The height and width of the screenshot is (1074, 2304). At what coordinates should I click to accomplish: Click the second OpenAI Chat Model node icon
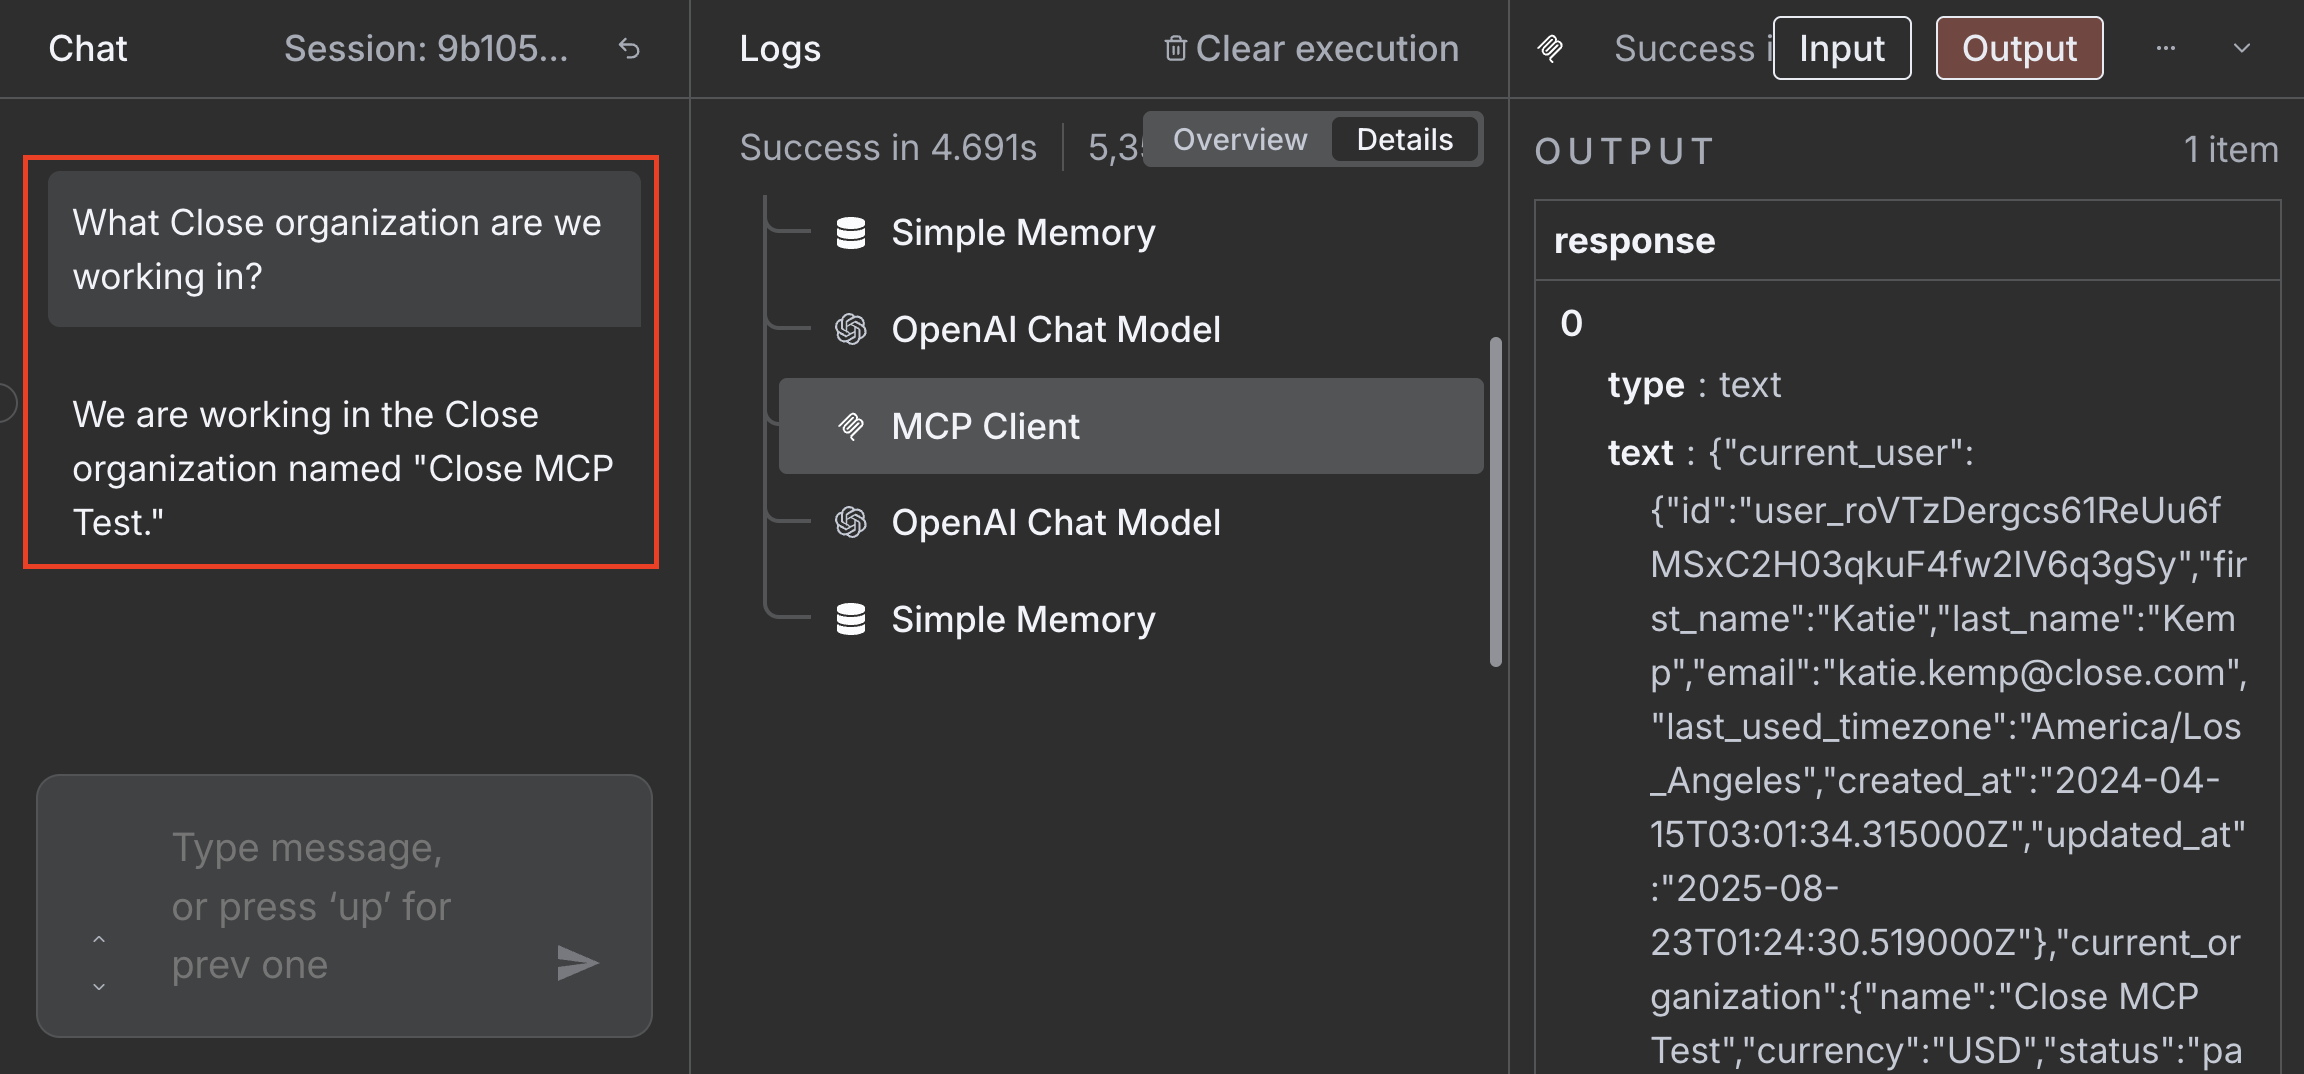coord(849,521)
